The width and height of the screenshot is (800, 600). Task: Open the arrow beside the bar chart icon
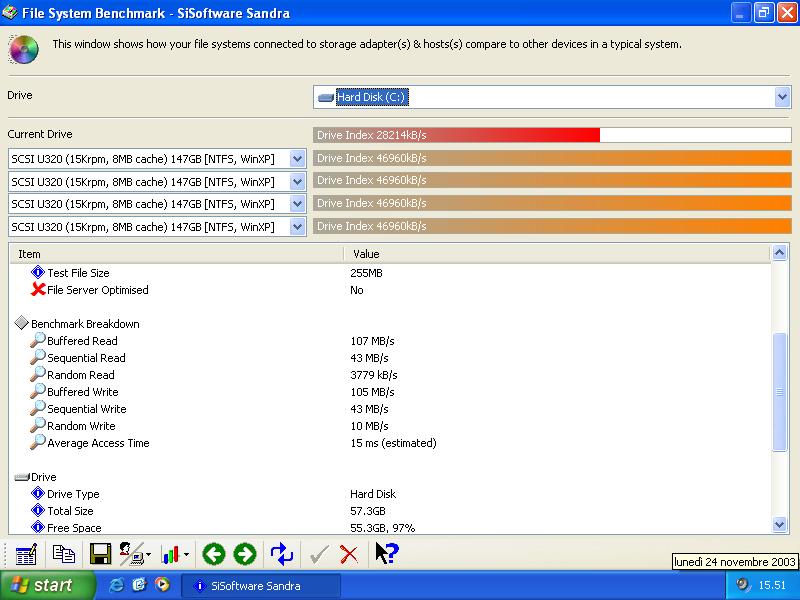pos(186,555)
